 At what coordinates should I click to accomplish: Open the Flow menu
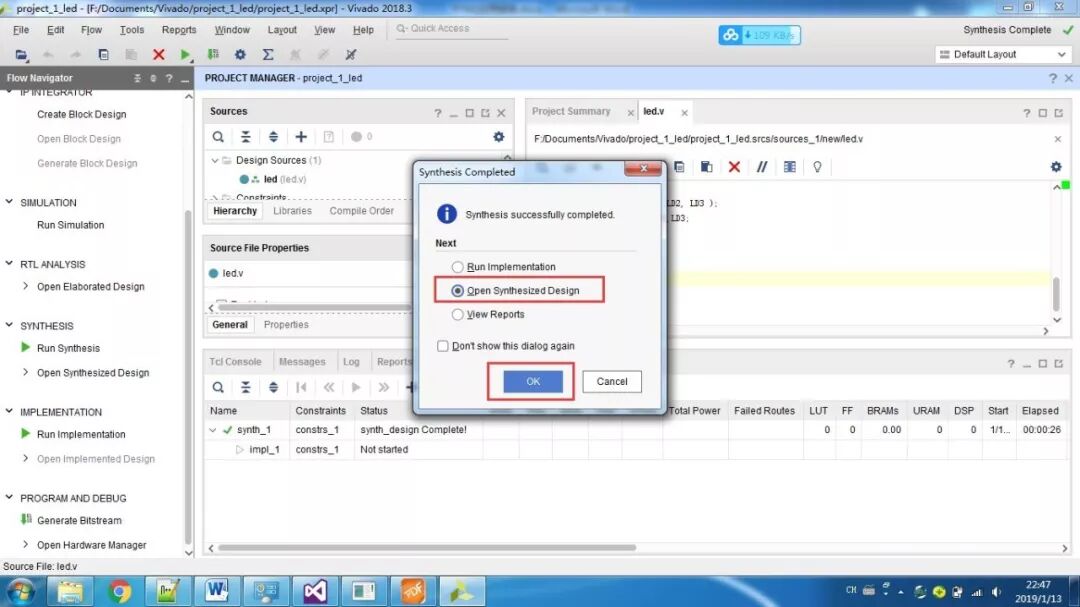point(91,30)
